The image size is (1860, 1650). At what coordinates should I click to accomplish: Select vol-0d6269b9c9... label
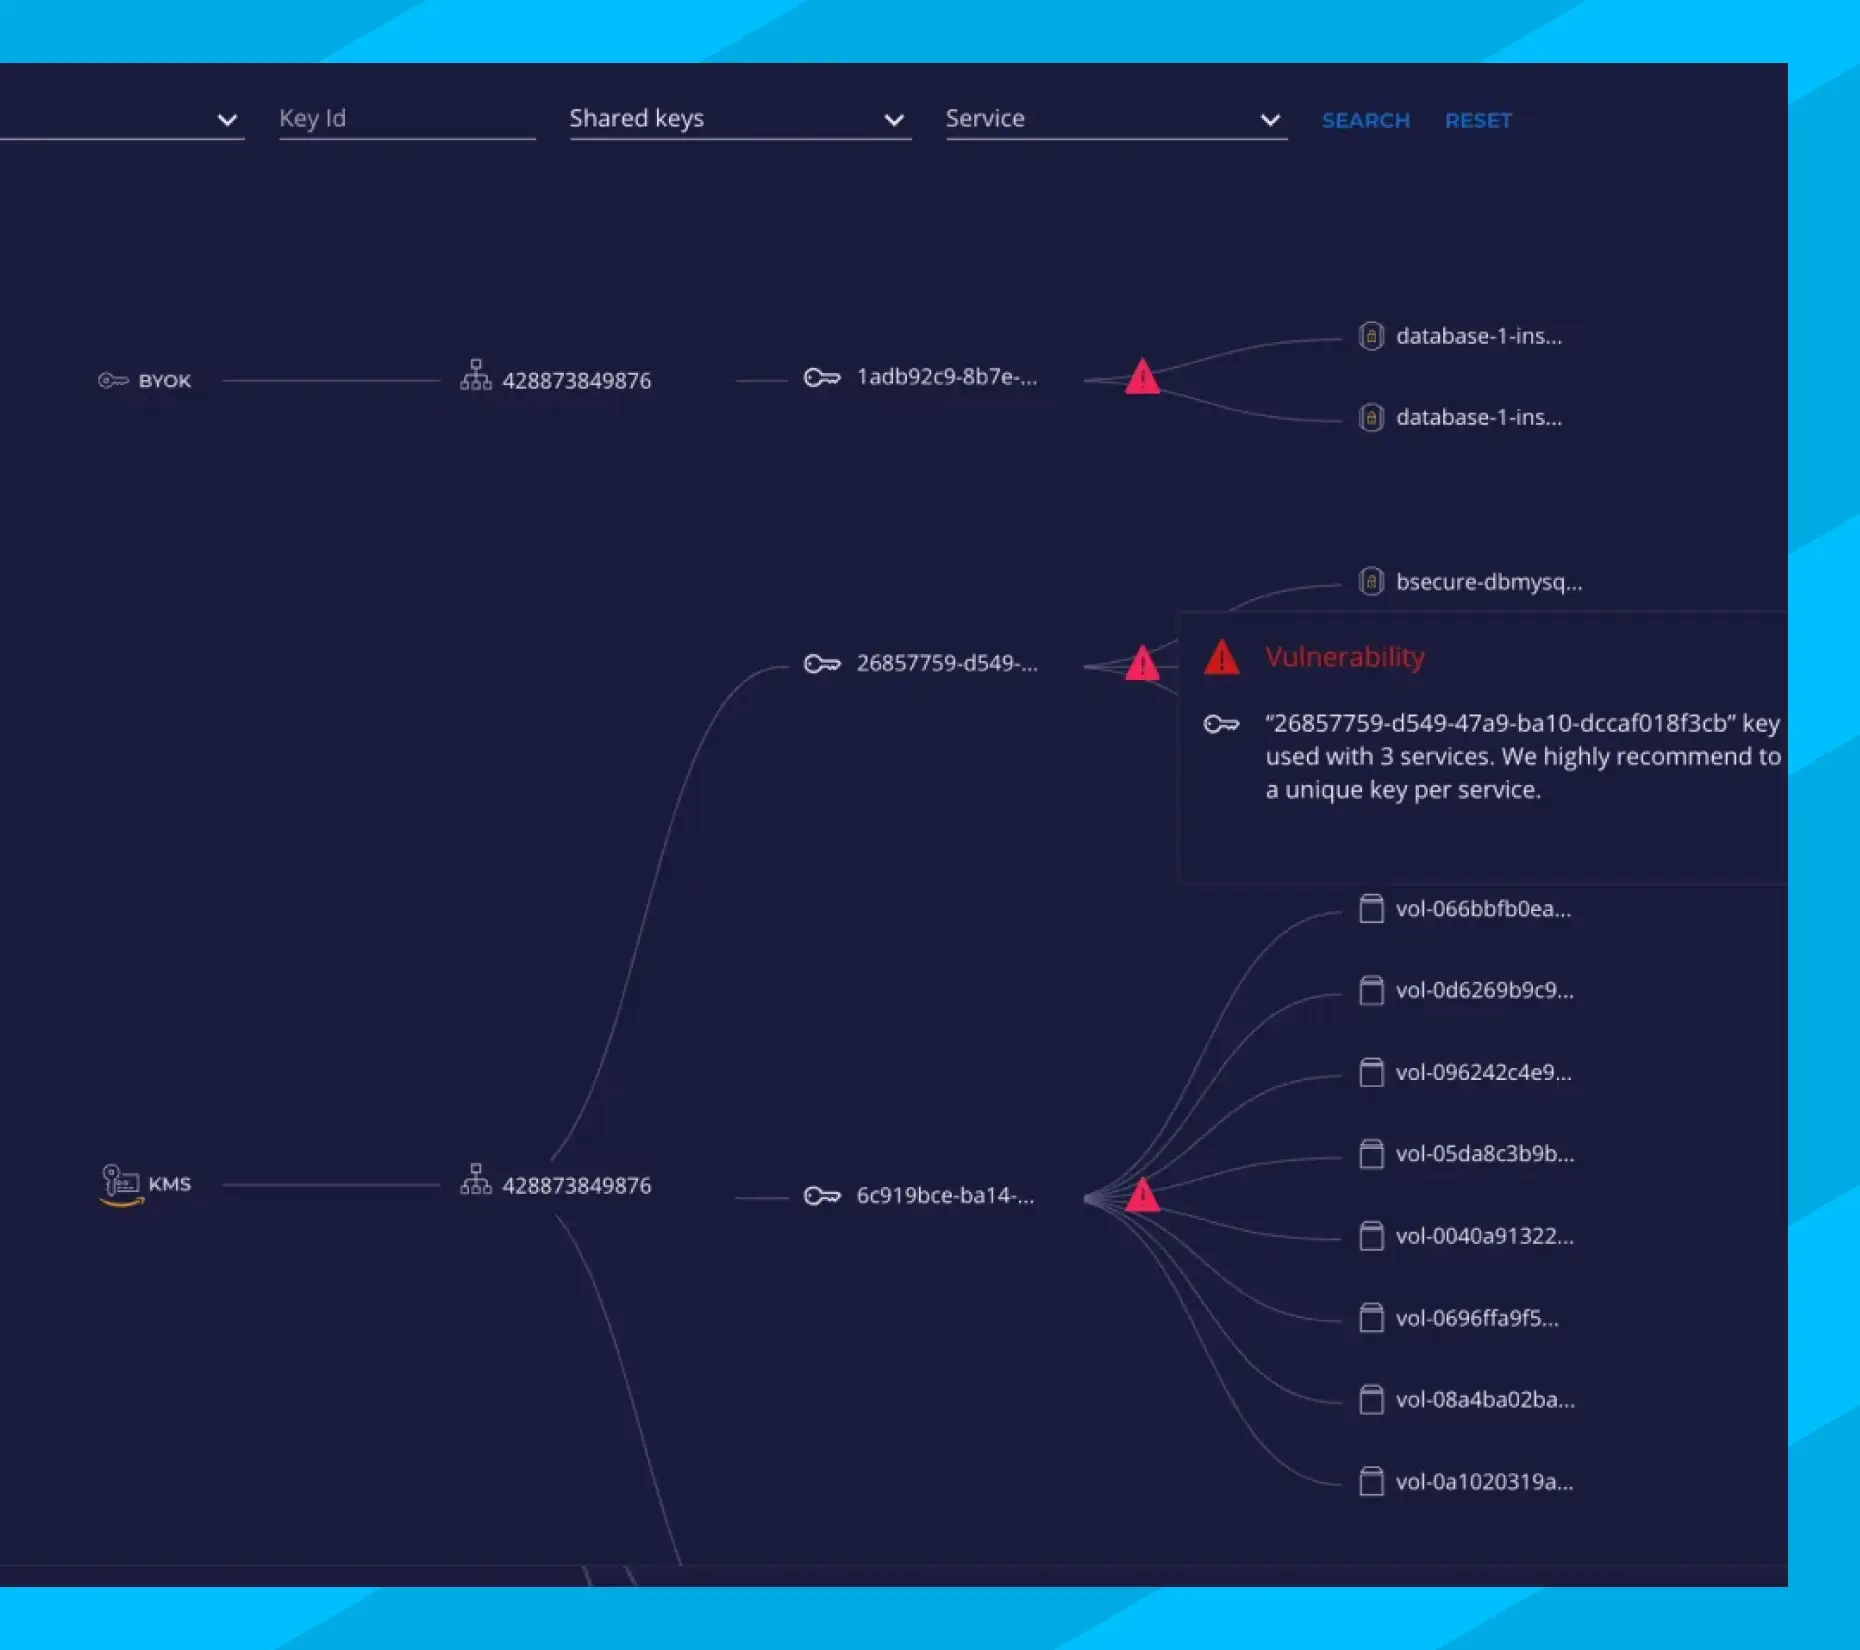pyautogui.click(x=1484, y=990)
